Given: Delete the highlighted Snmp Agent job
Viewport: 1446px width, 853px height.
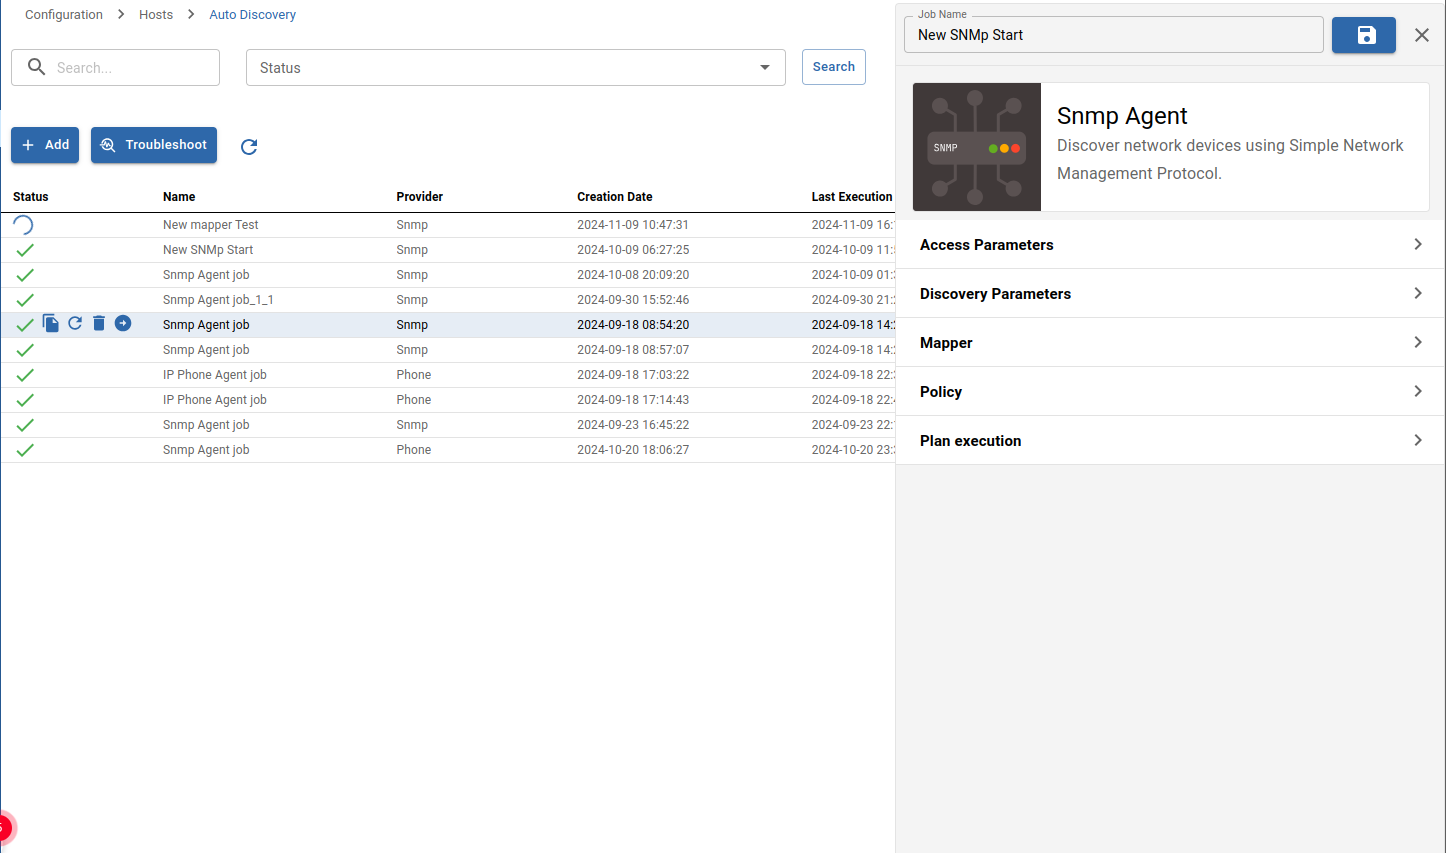Looking at the screenshot, I should (x=99, y=323).
